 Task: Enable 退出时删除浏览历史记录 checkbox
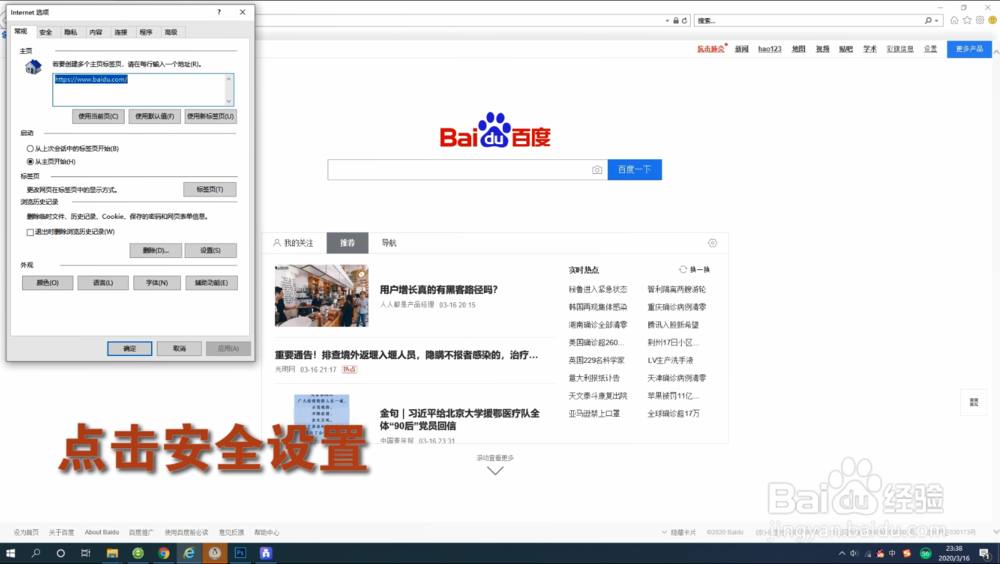[x=30, y=232]
